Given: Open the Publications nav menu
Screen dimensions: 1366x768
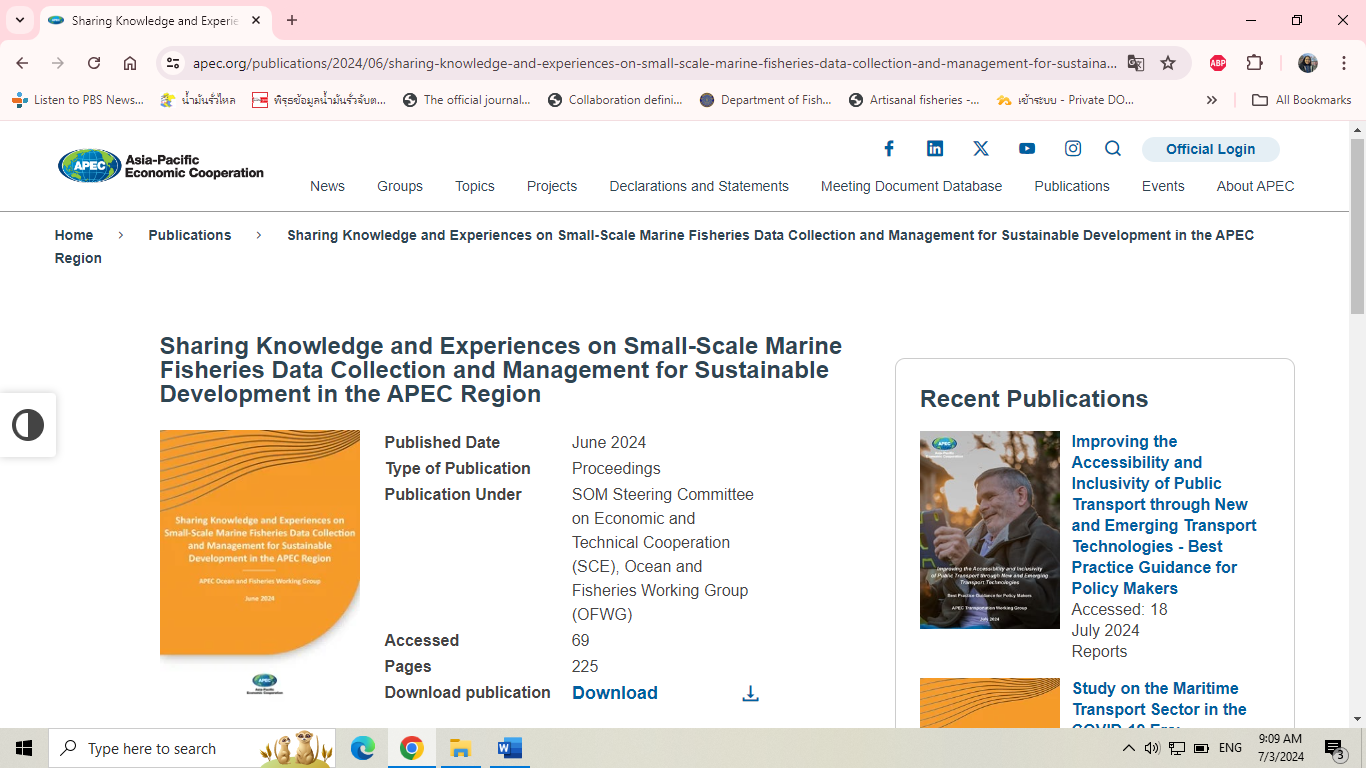Looking at the screenshot, I should pyautogui.click(x=1072, y=186).
